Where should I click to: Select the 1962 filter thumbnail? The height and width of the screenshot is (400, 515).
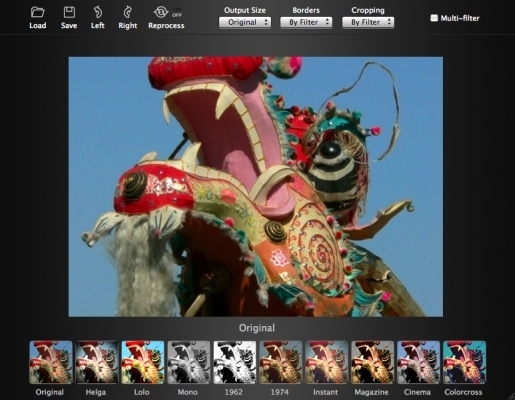click(235, 362)
